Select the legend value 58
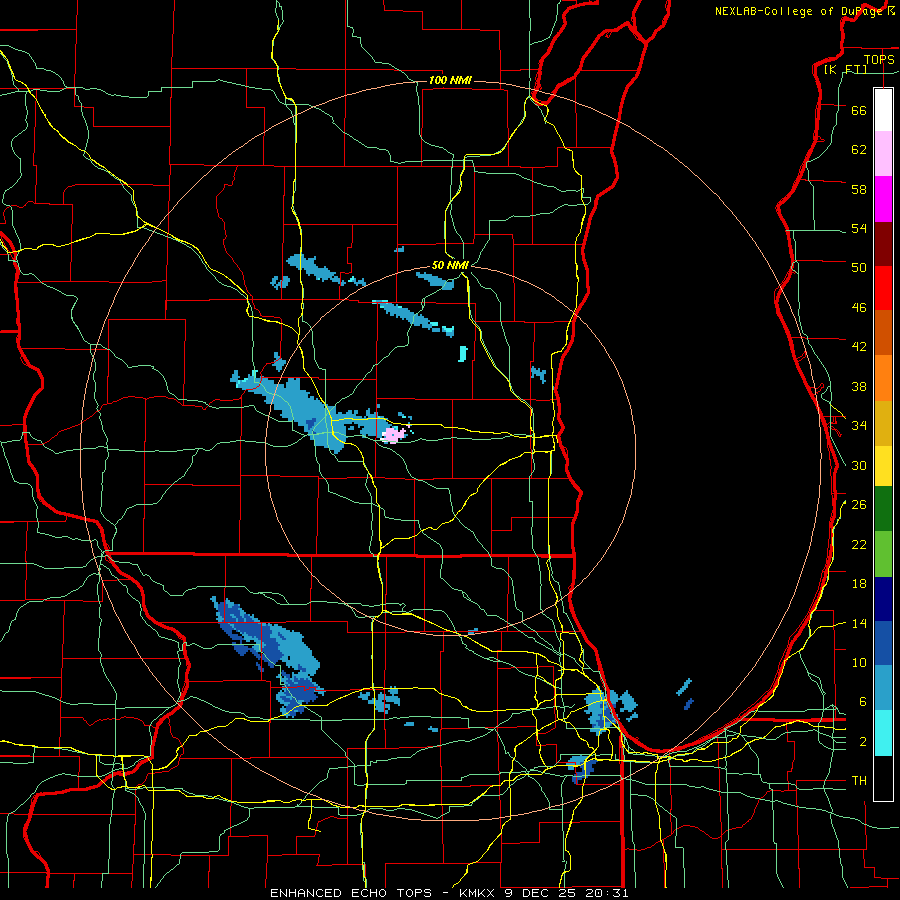Image resolution: width=900 pixels, height=900 pixels. coord(859,189)
